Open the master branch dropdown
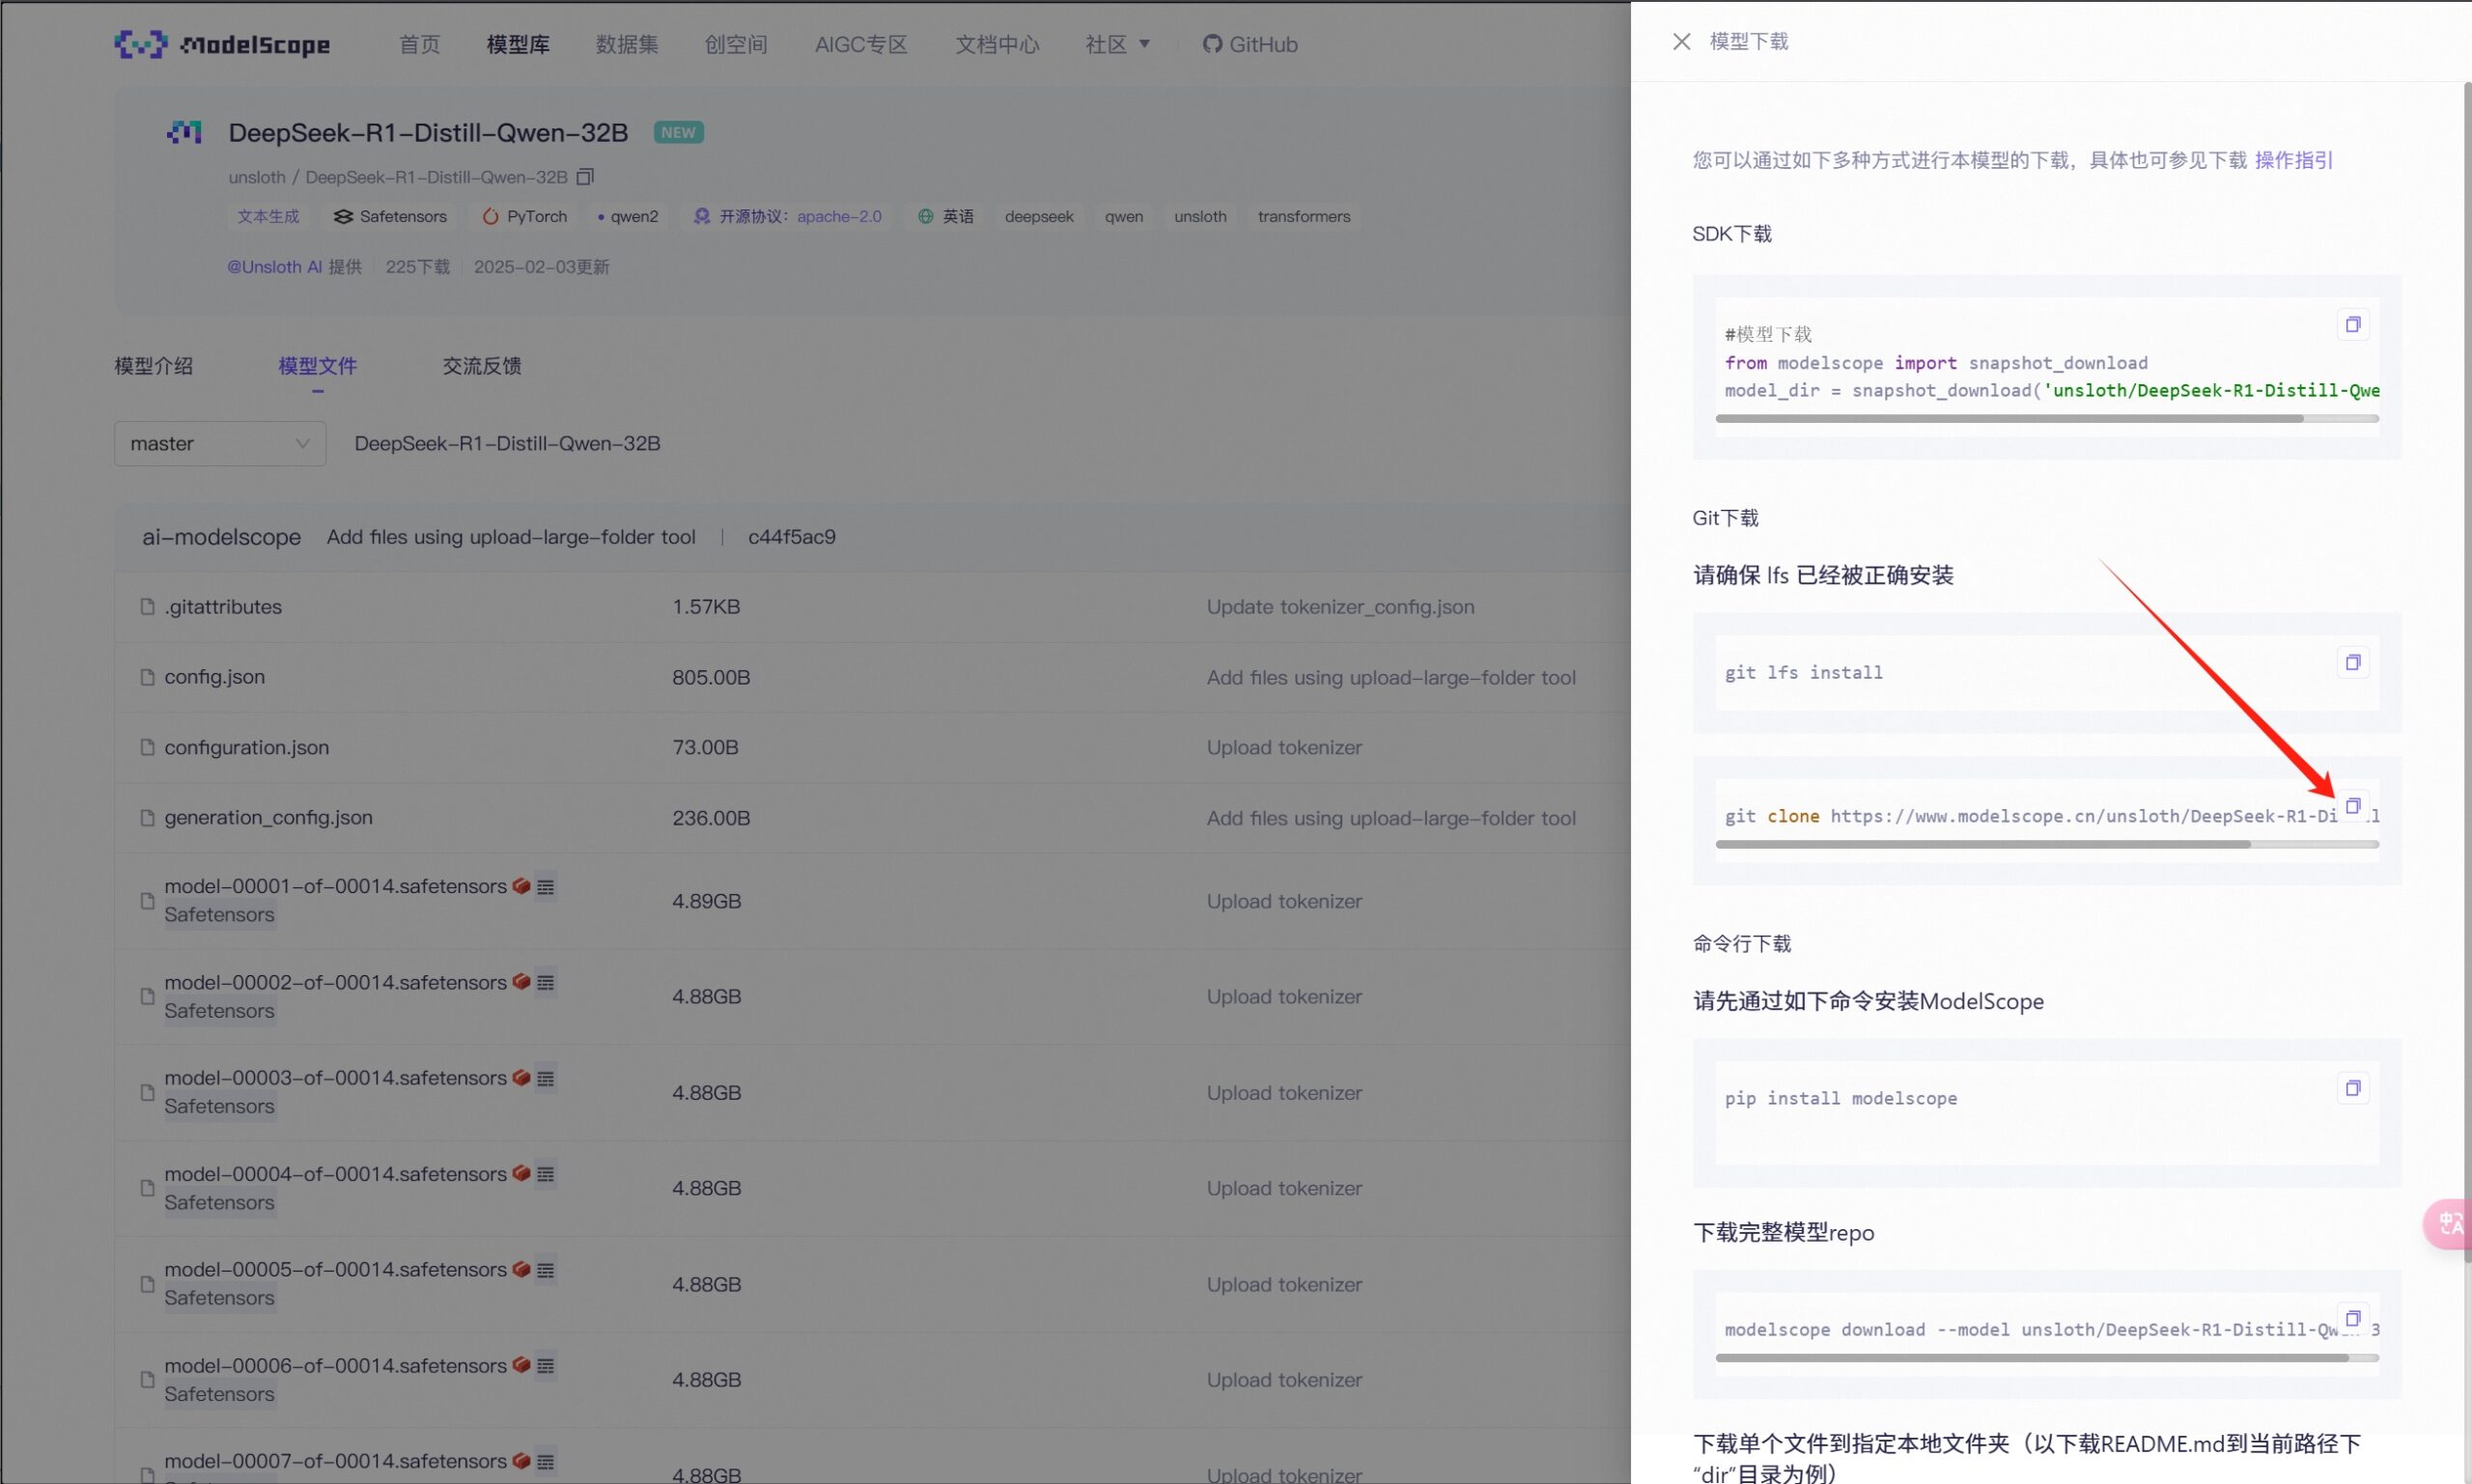The height and width of the screenshot is (1484, 2472). [220, 443]
